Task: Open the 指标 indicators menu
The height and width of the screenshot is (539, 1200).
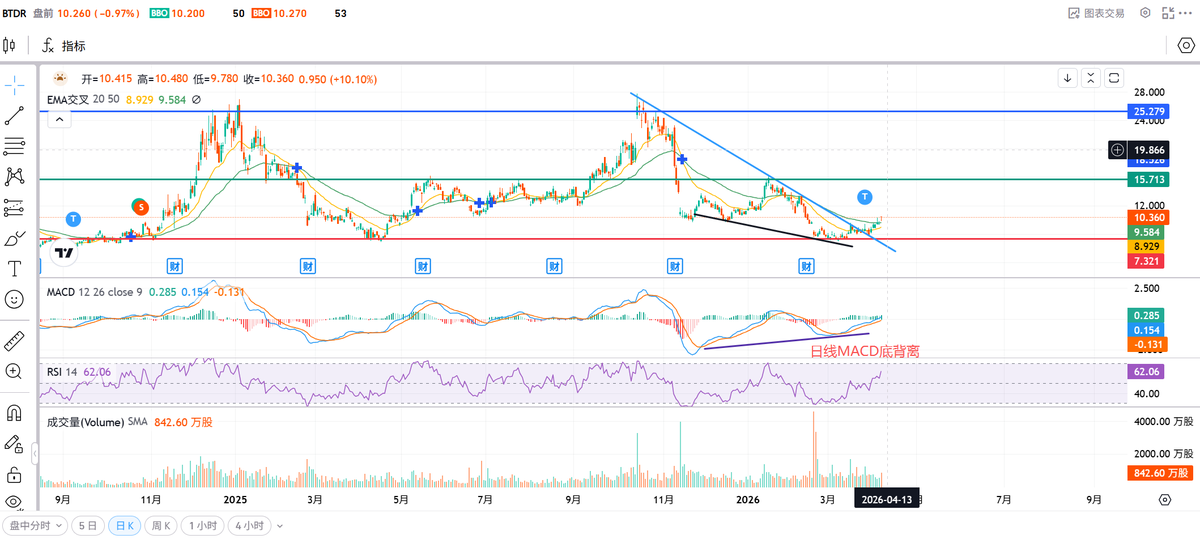Action: click(64, 46)
